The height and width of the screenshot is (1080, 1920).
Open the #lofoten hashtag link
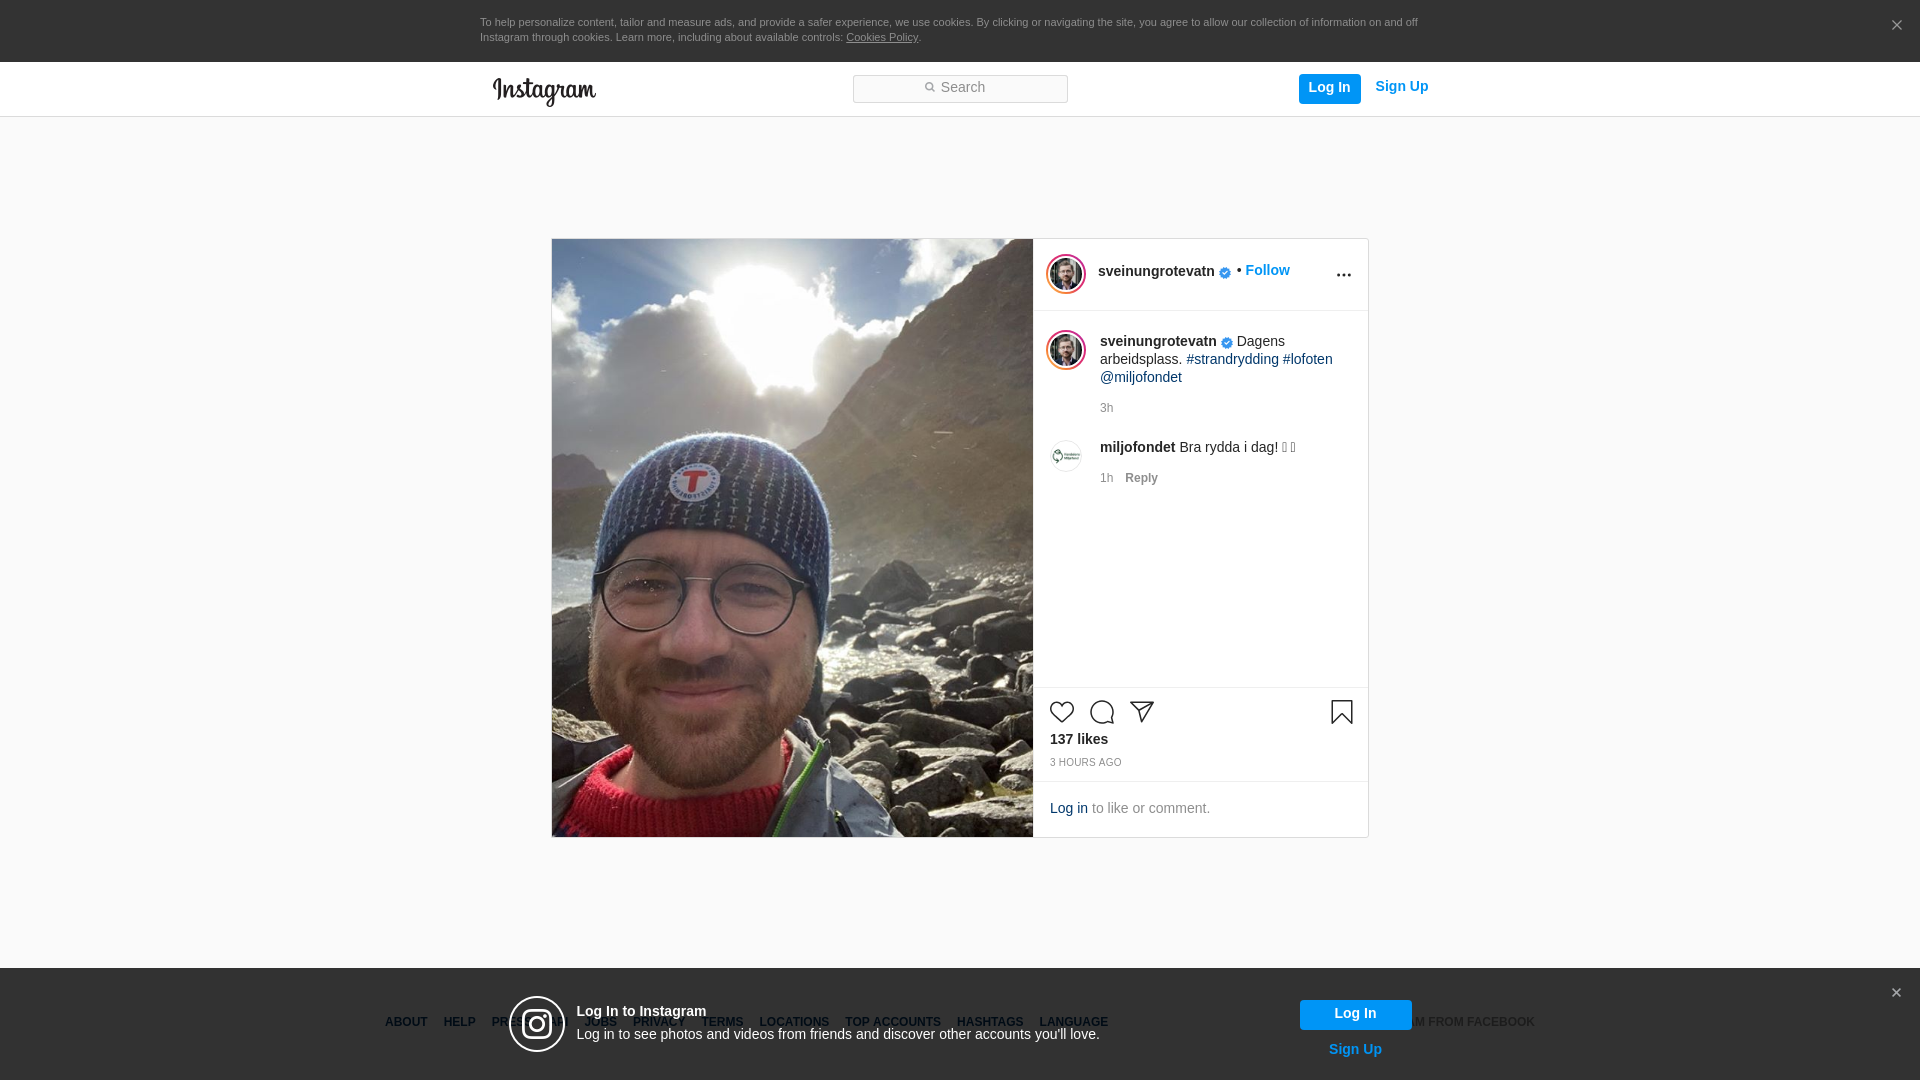(1307, 360)
